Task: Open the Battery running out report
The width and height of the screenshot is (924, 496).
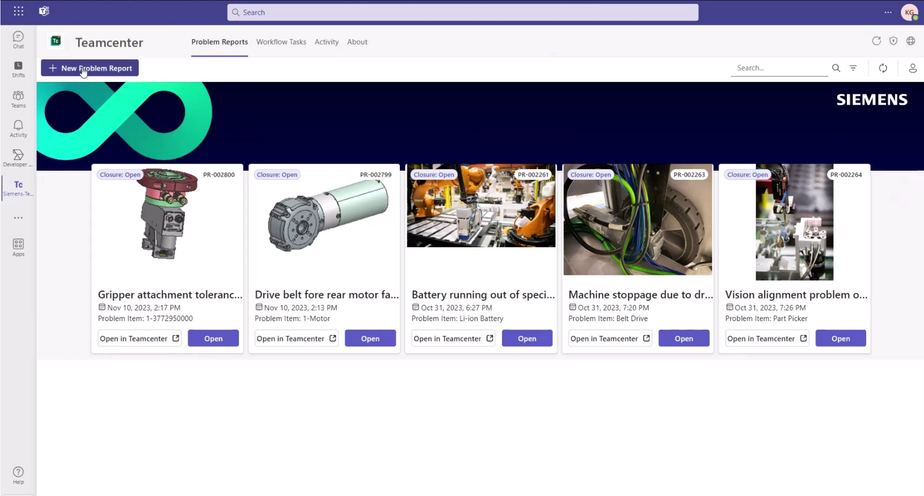Action: [x=527, y=338]
